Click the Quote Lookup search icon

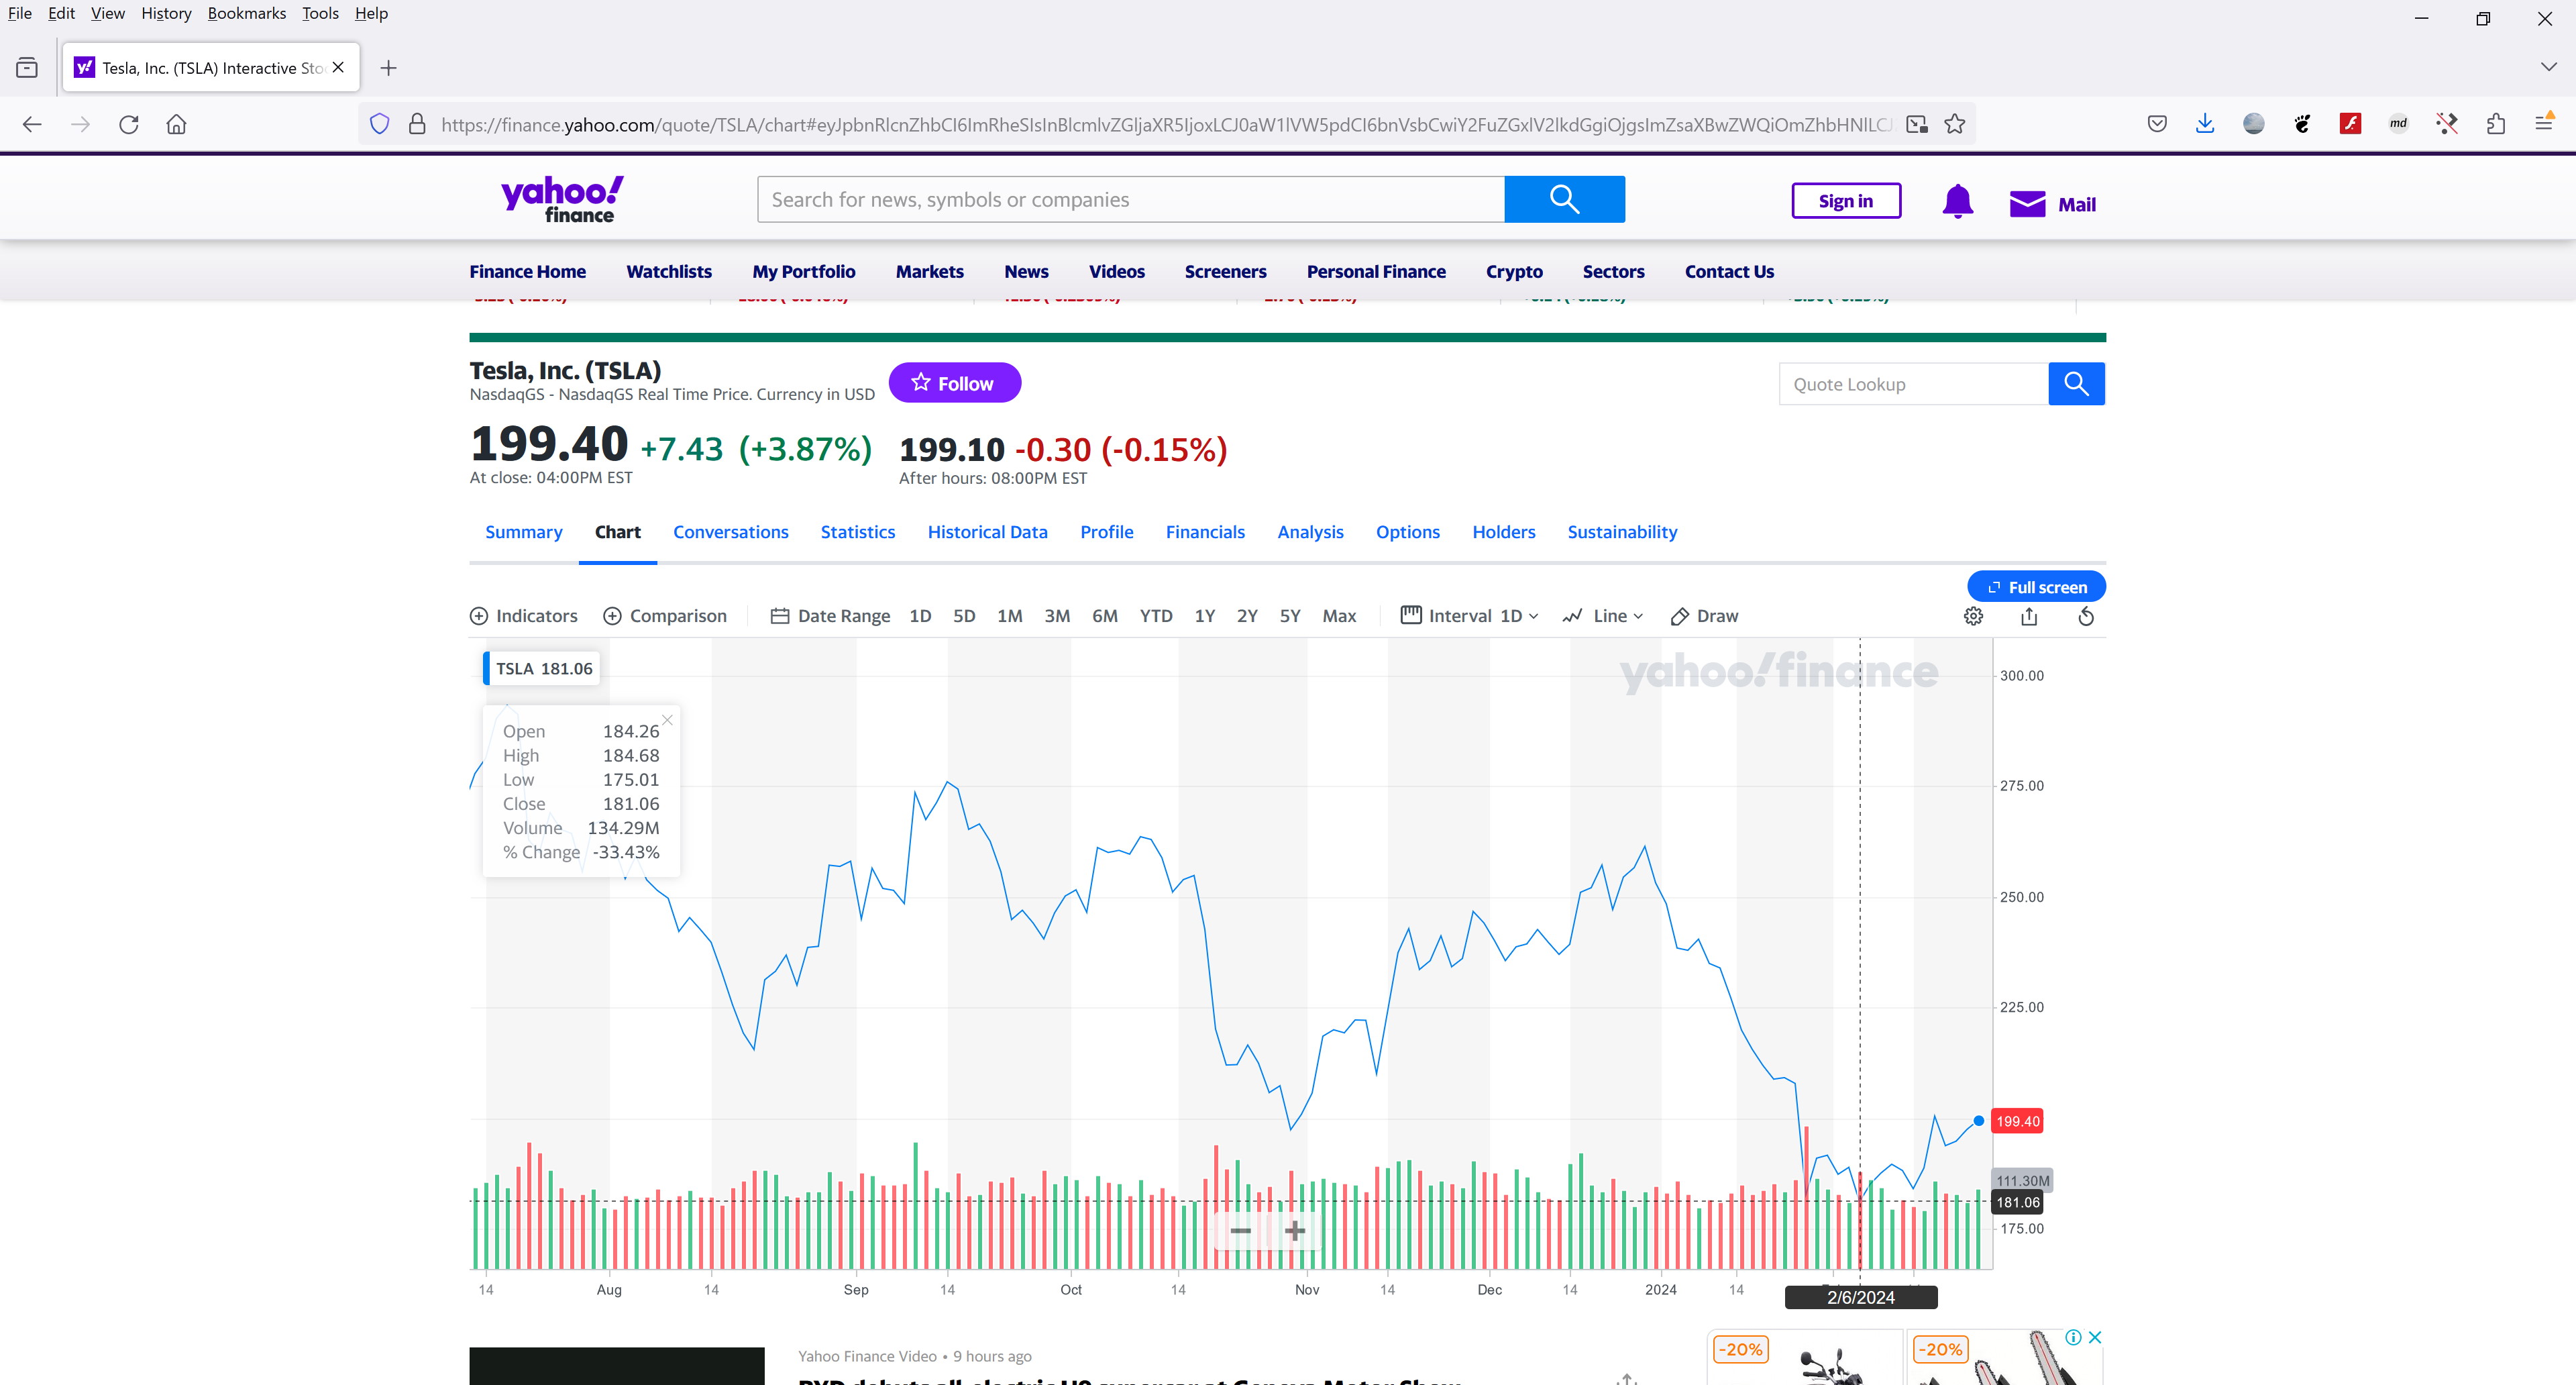click(x=2076, y=384)
